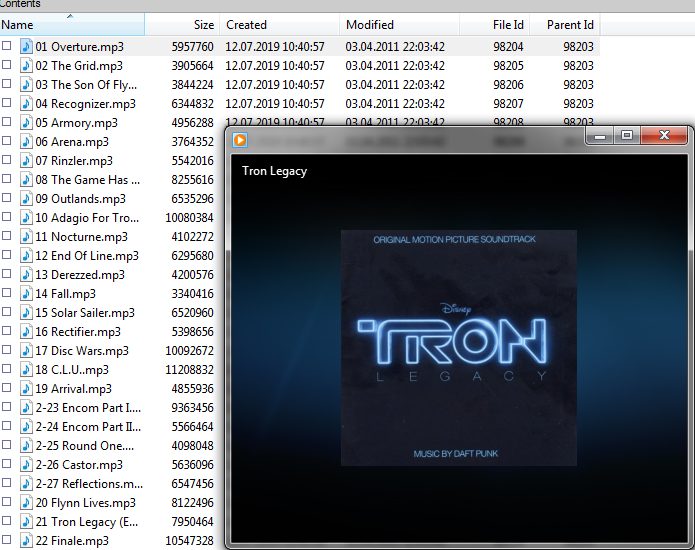Screen dimensions: 695x550
Task: Click File Id value 98204
Action: pyautogui.click(x=508, y=47)
